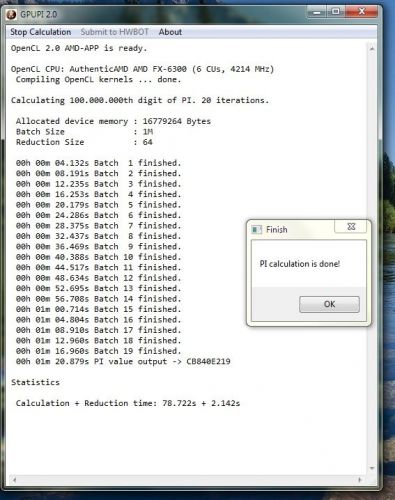Close the Finish dialog

pos(351,227)
